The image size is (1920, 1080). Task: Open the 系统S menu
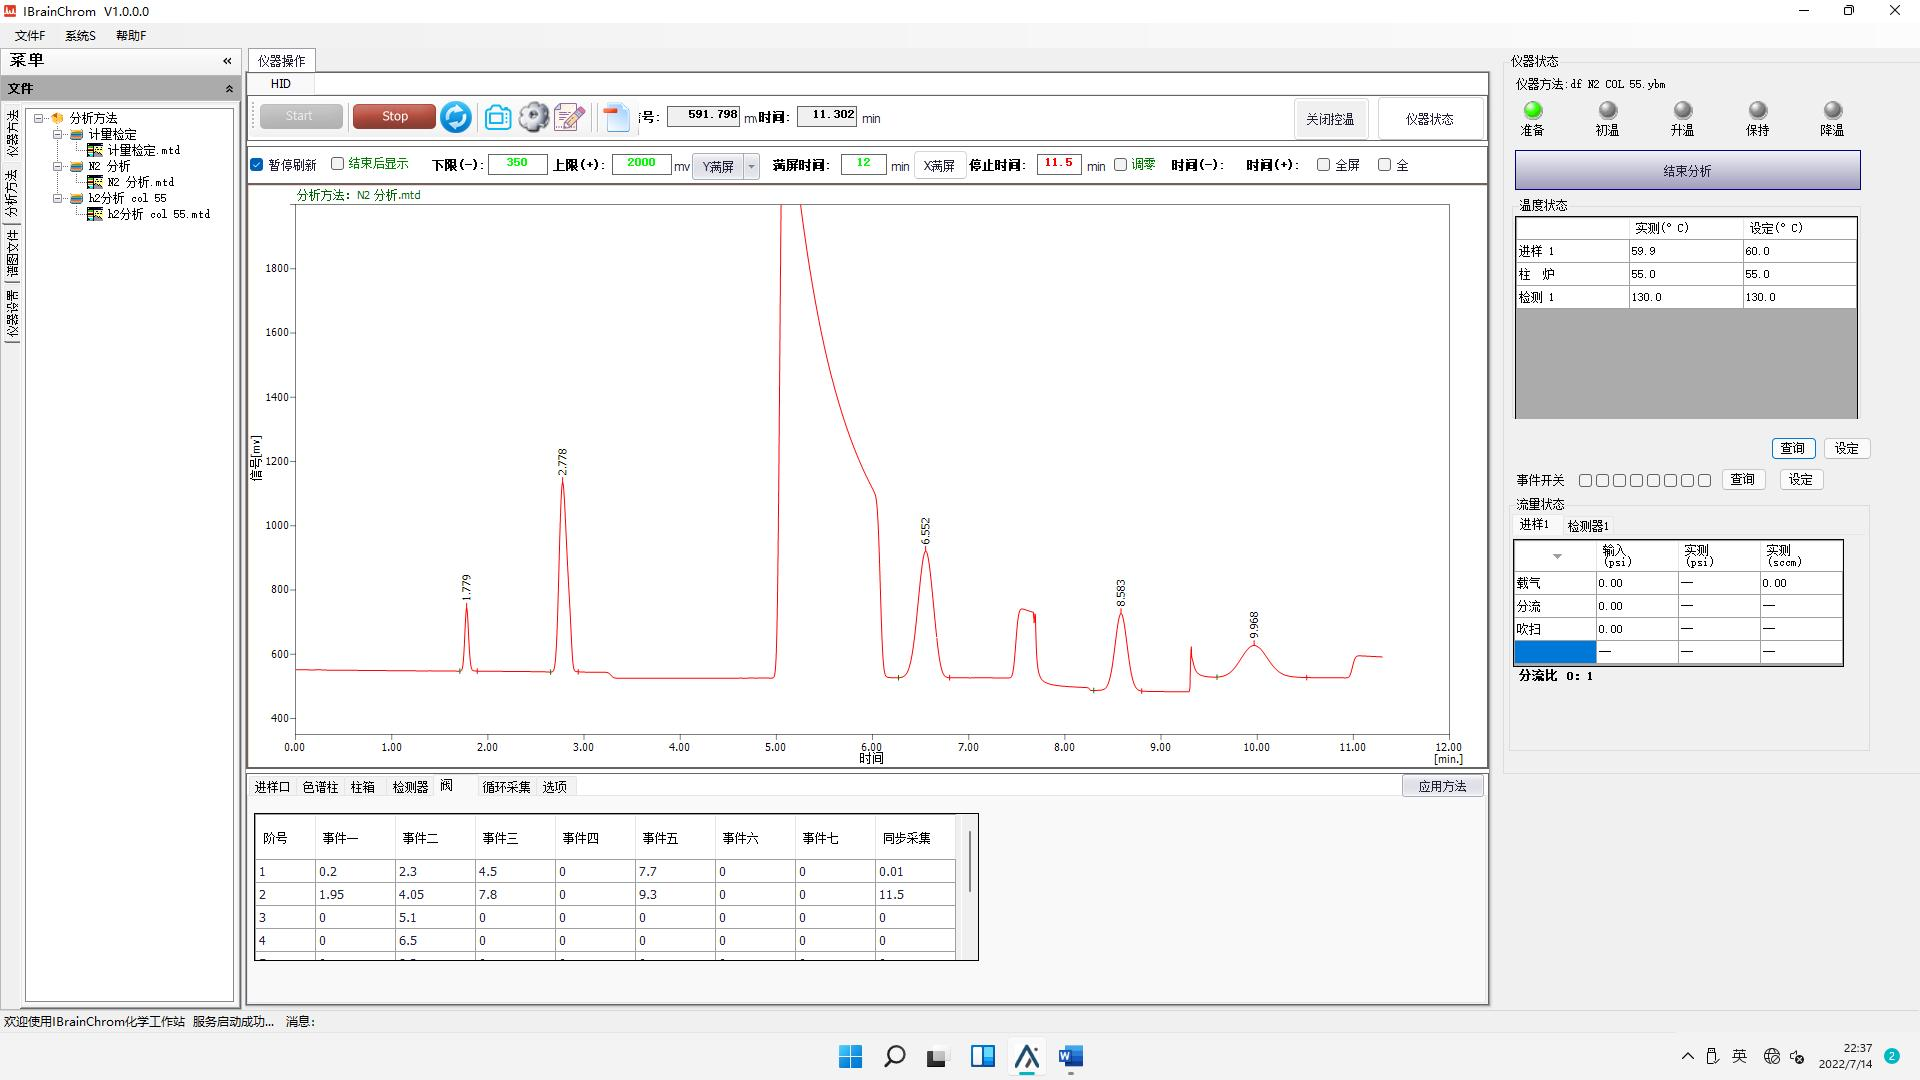(x=80, y=36)
